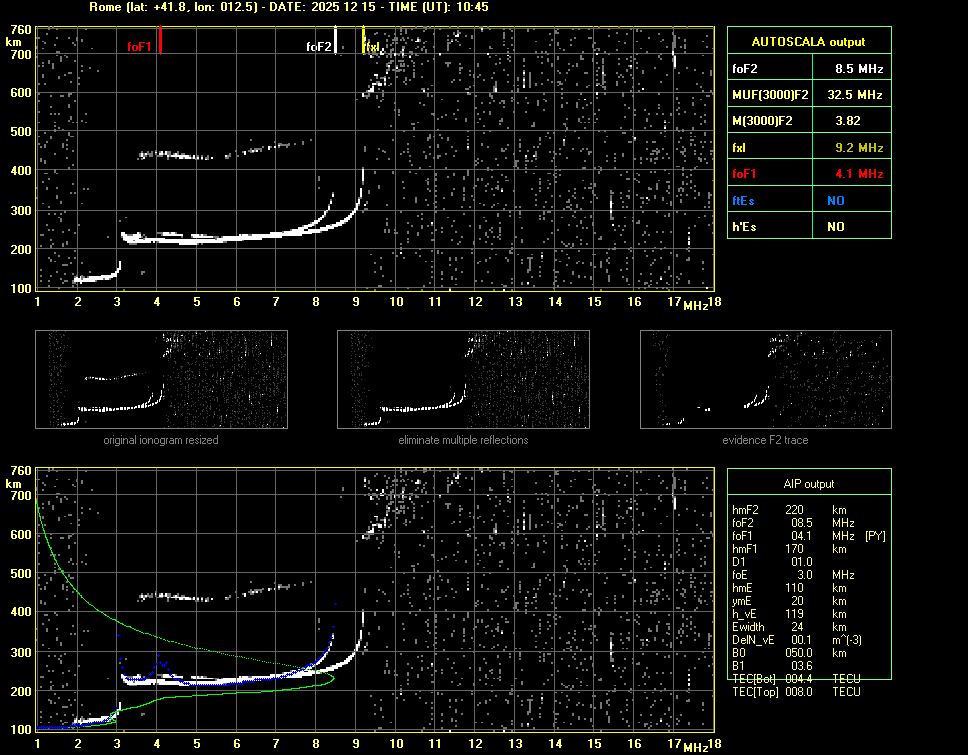The height and width of the screenshot is (755, 968).
Task: Click the AIP output header
Action: (x=808, y=484)
